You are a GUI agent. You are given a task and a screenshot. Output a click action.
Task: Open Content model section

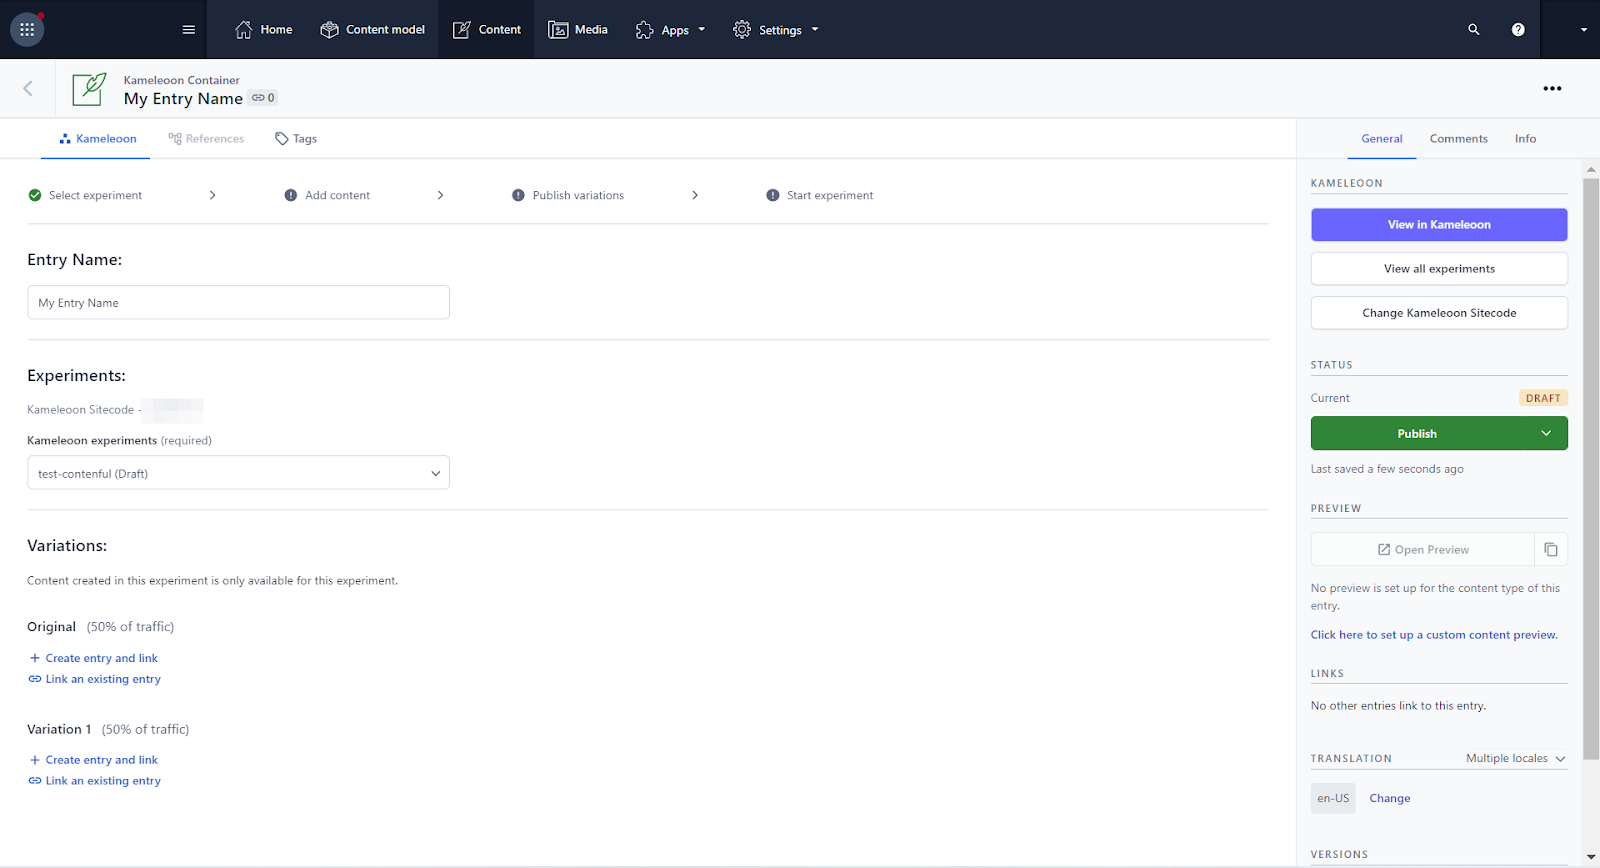[372, 30]
